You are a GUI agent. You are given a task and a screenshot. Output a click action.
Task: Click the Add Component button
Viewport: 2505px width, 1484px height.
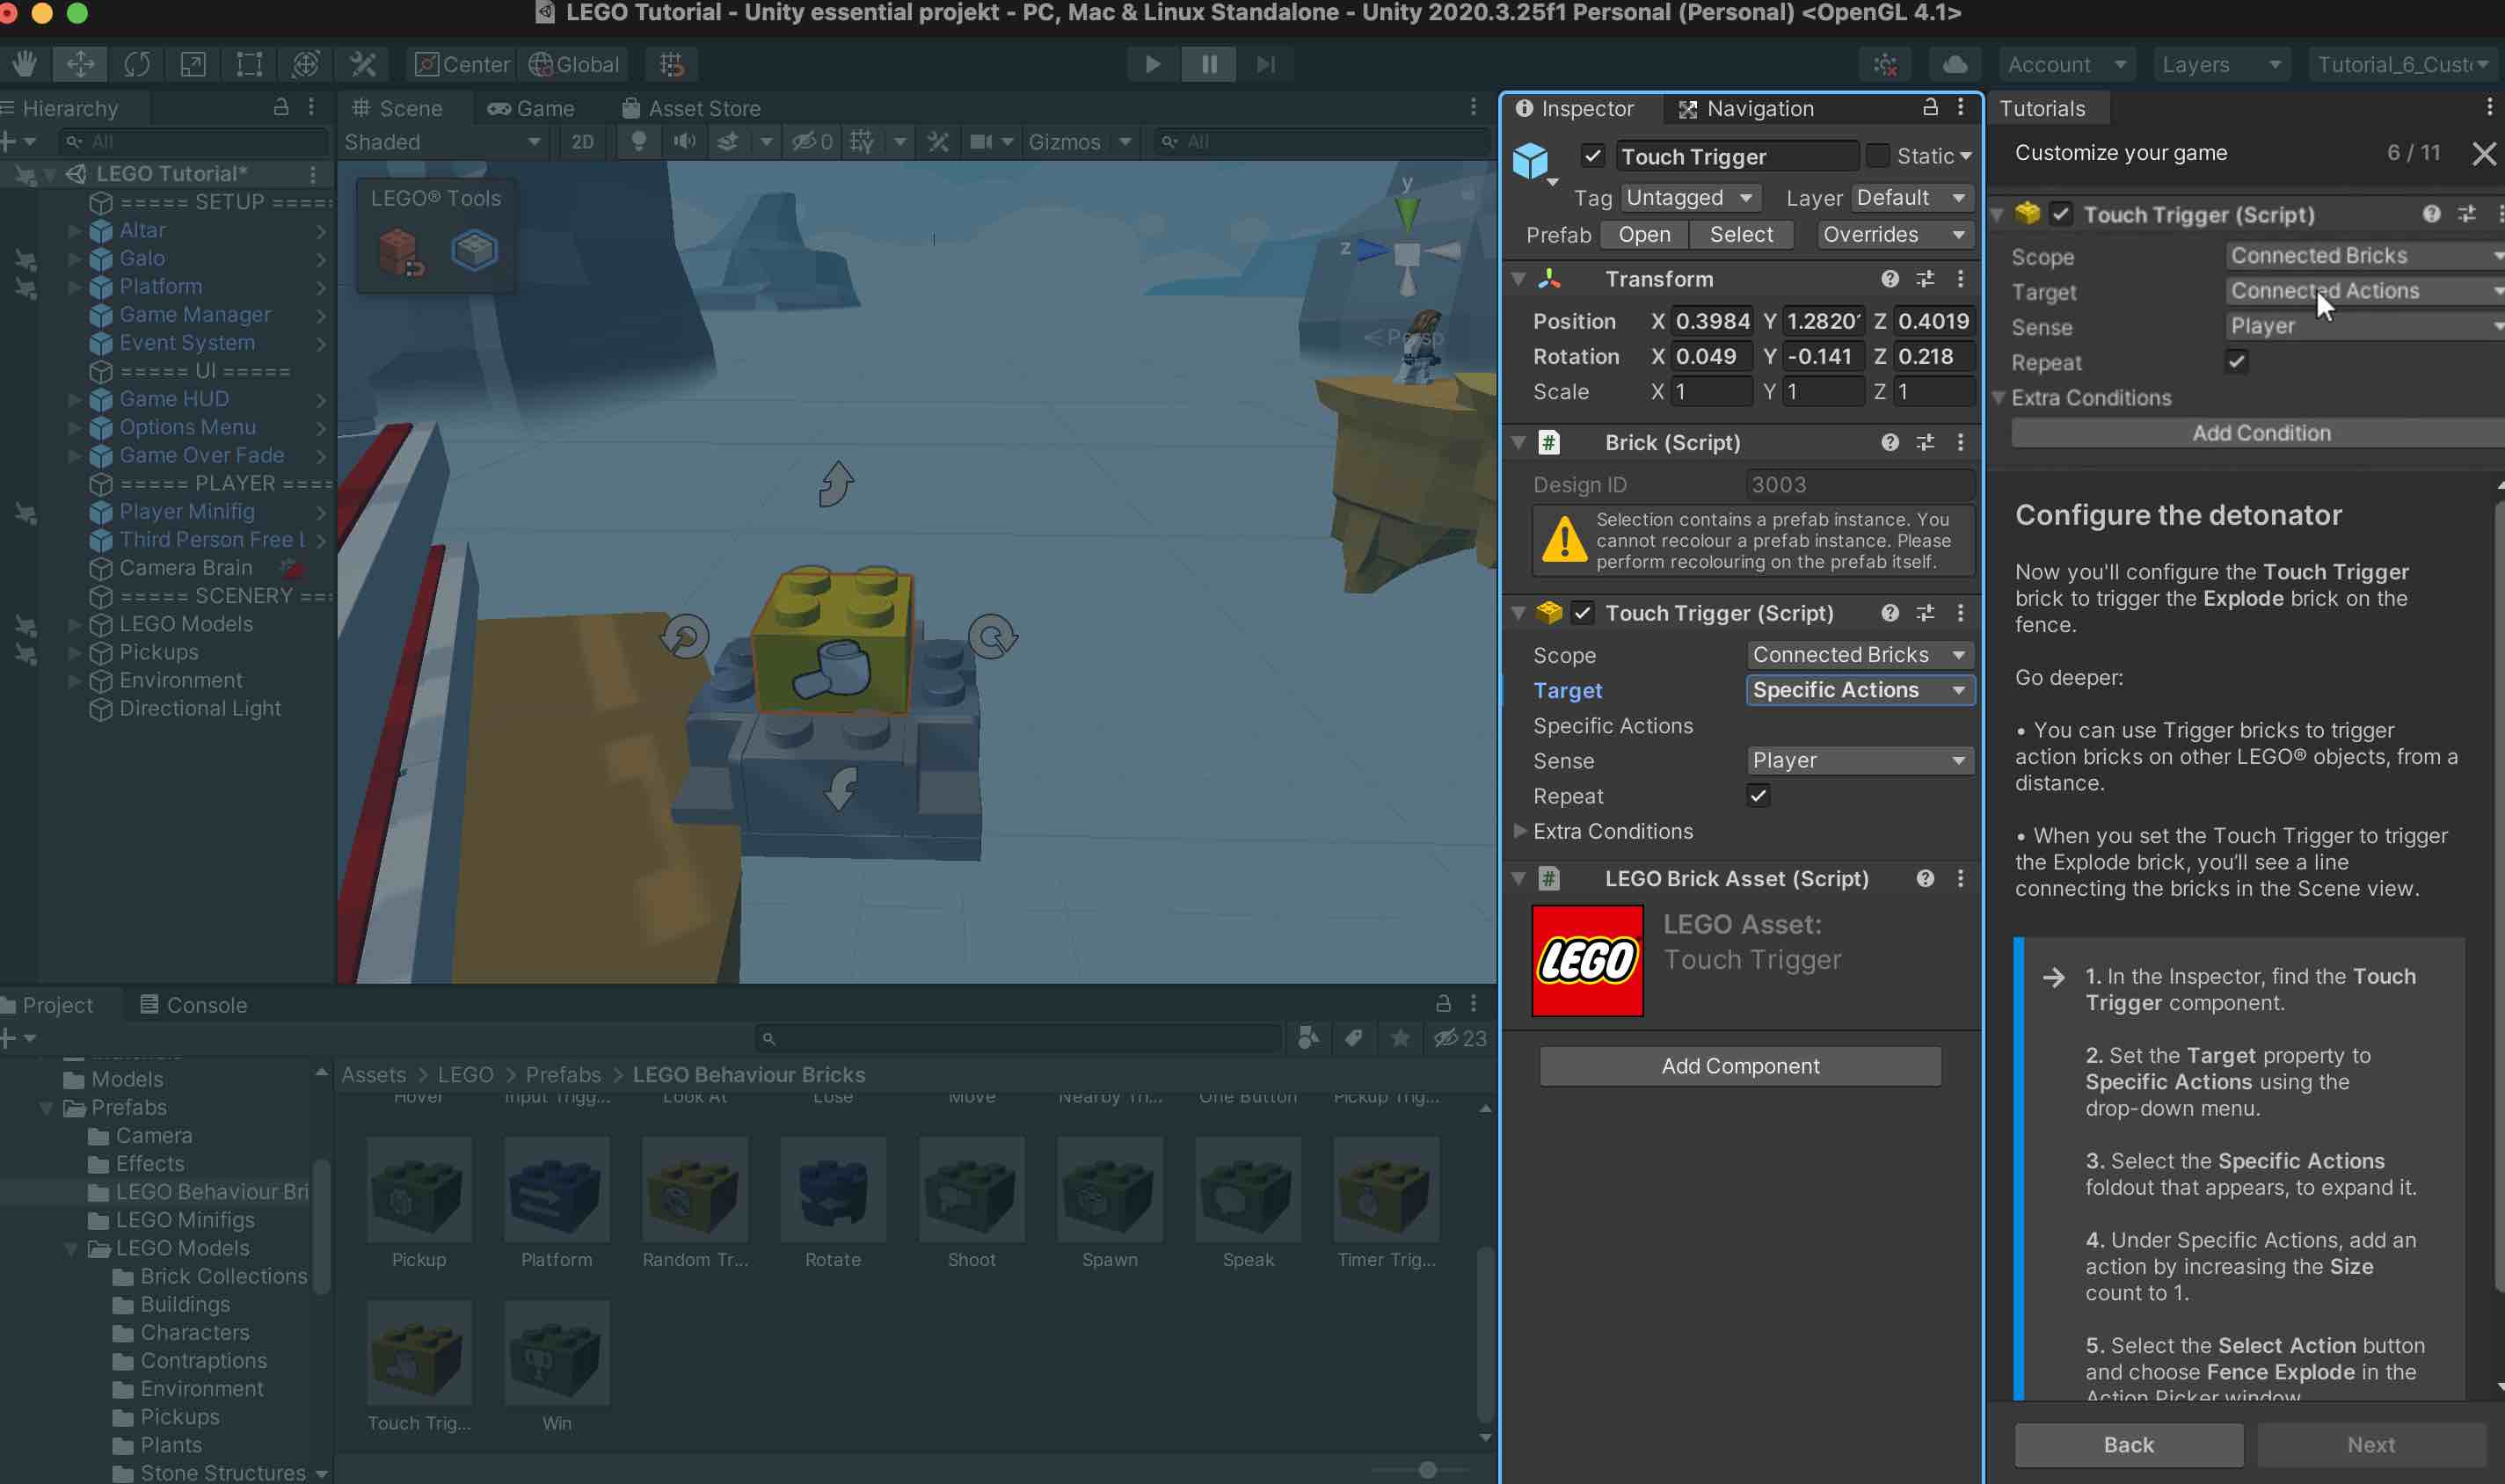click(1740, 1066)
